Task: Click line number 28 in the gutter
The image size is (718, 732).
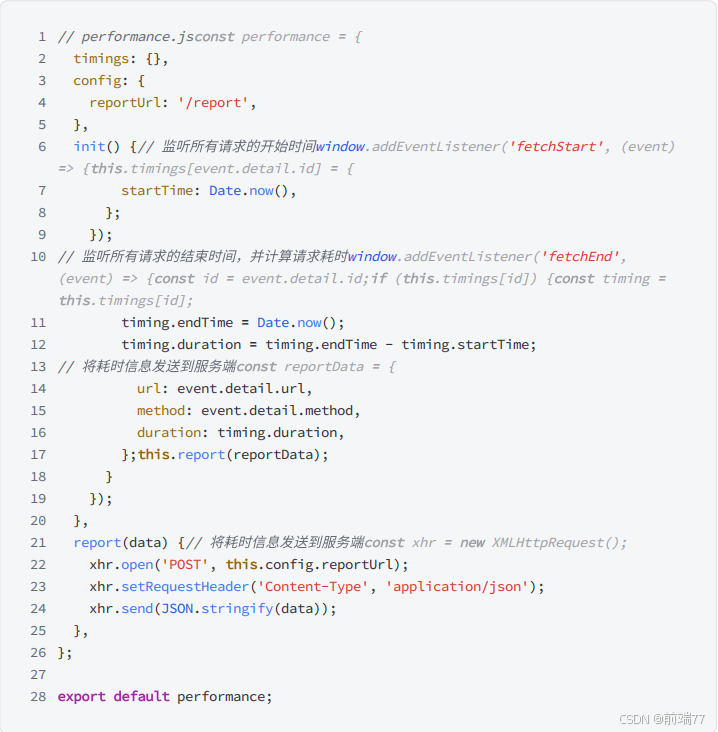Action: pos(38,697)
